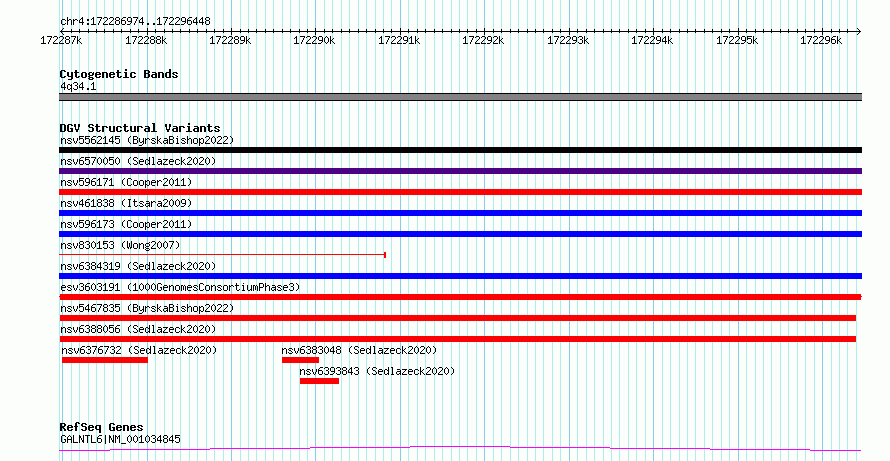Select the esv3603191 1000Genomes red bar
This screenshot has height=461, width=890.
pos(460,297)
